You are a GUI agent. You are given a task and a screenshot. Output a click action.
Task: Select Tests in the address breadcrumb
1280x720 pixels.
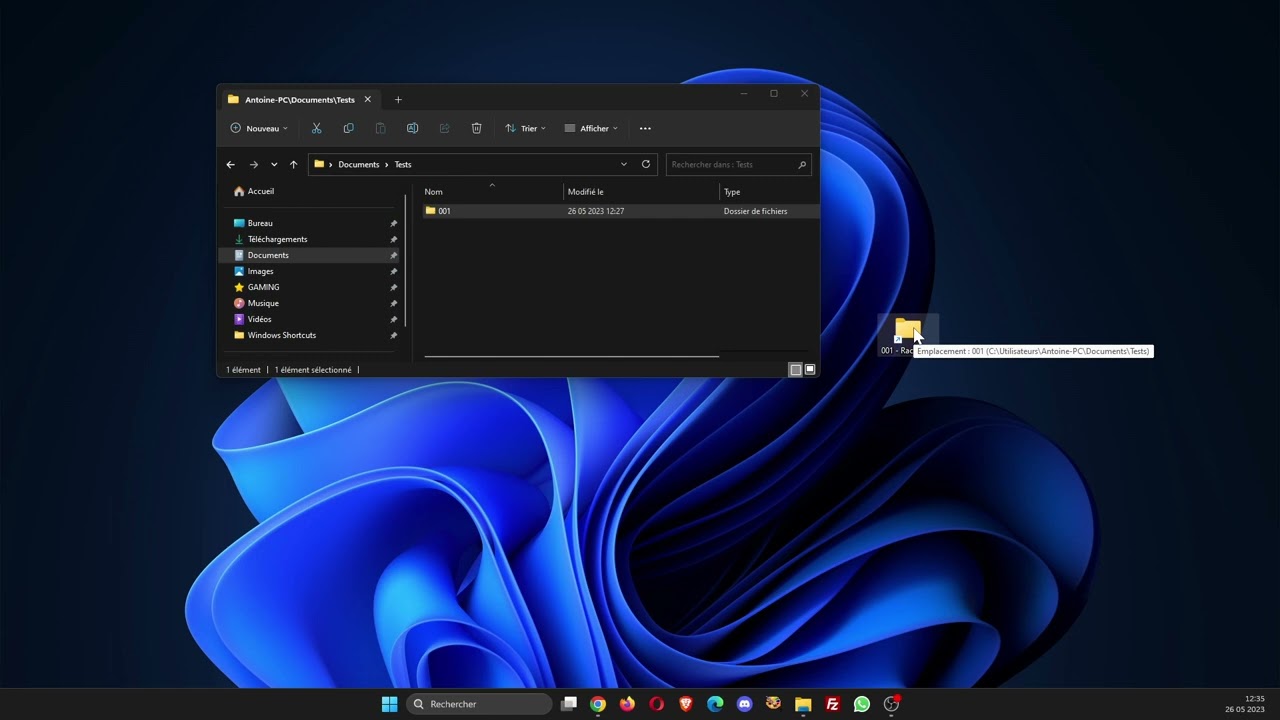pos(403,164)
